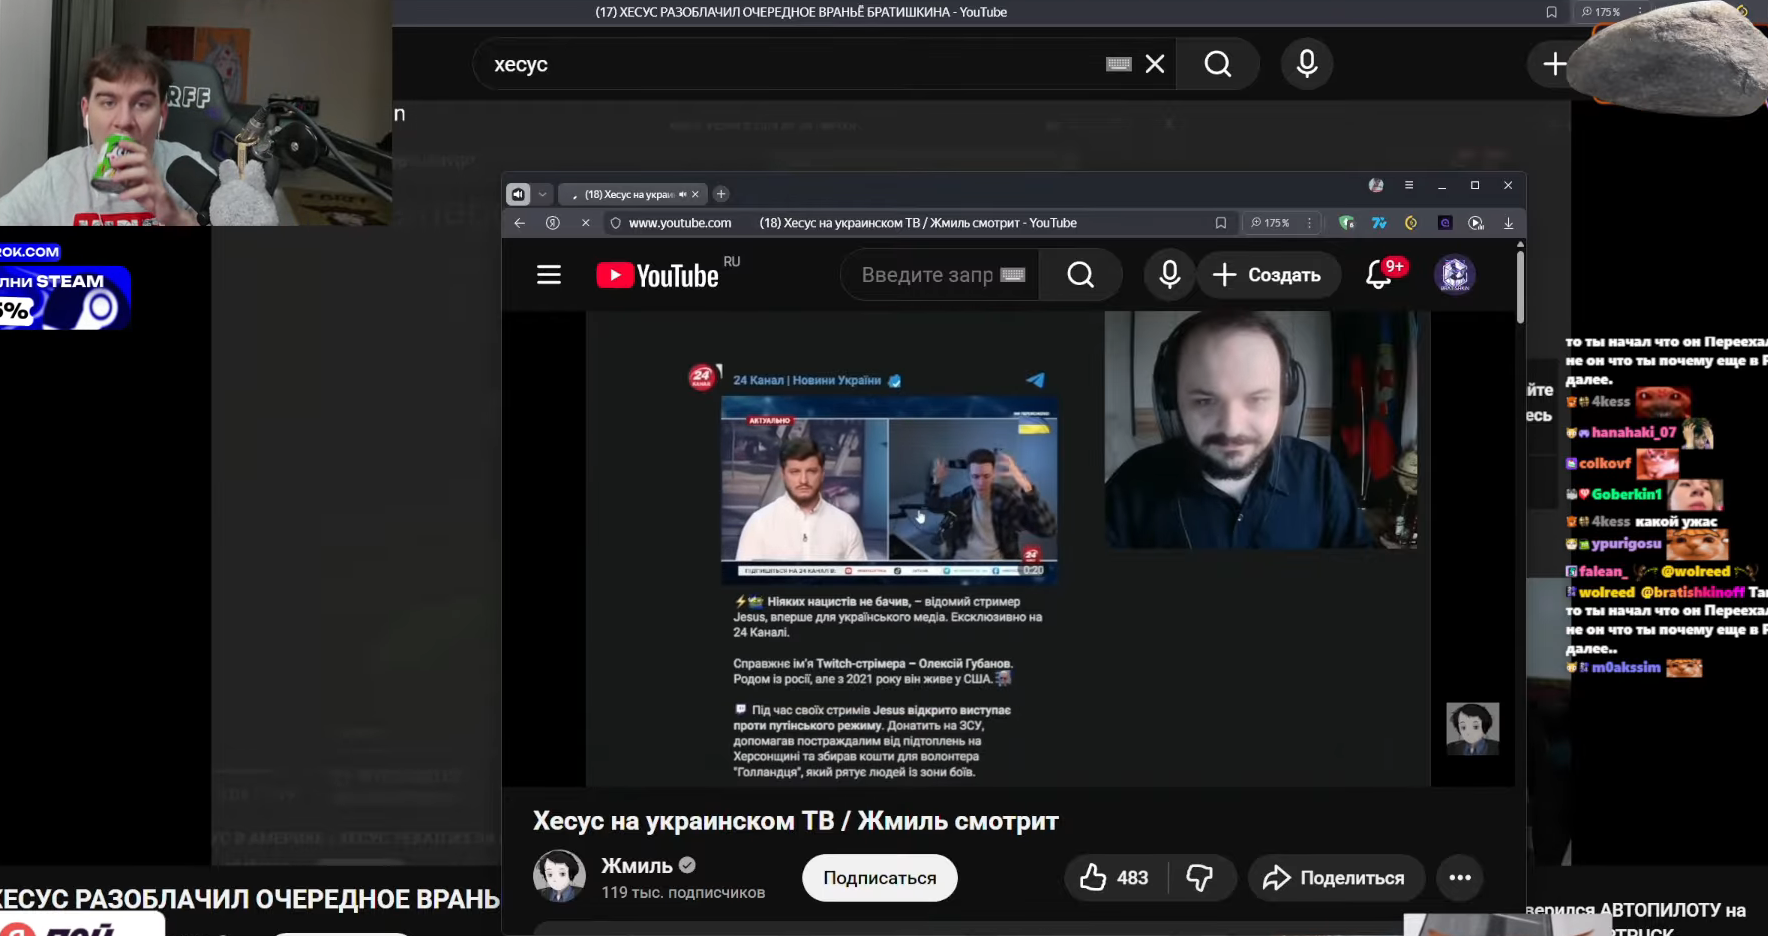
Task: Open the inner browser zoom three-dot options
Action: [1309, 223]
